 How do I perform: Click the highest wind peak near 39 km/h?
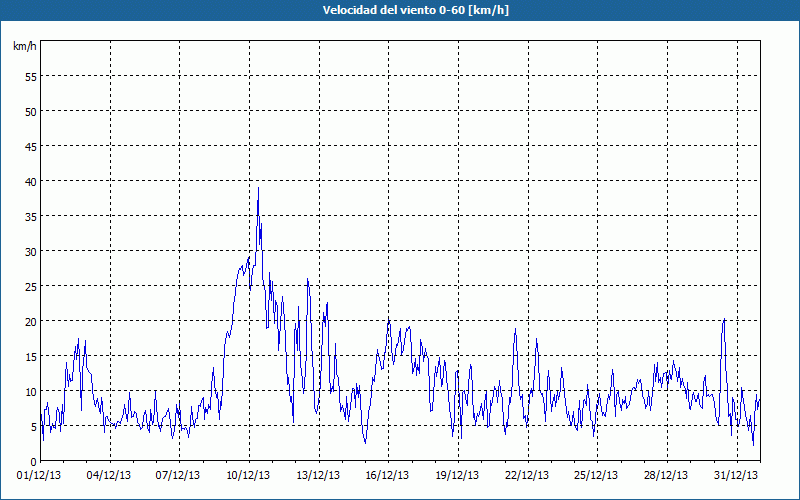pos(259,188)
